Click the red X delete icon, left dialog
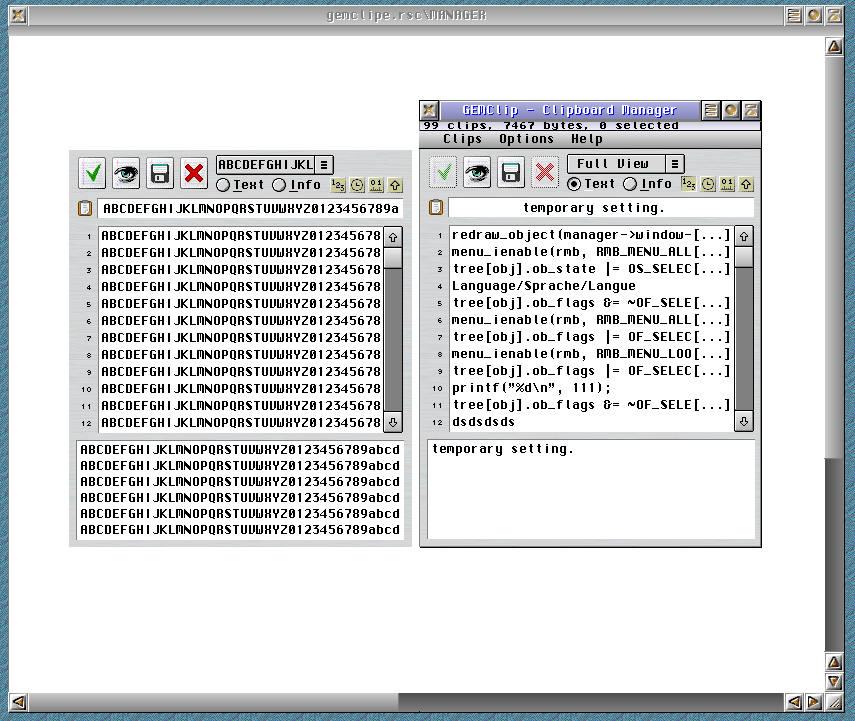Viewport: 855px width, 721px height. (x=194, y=173)
